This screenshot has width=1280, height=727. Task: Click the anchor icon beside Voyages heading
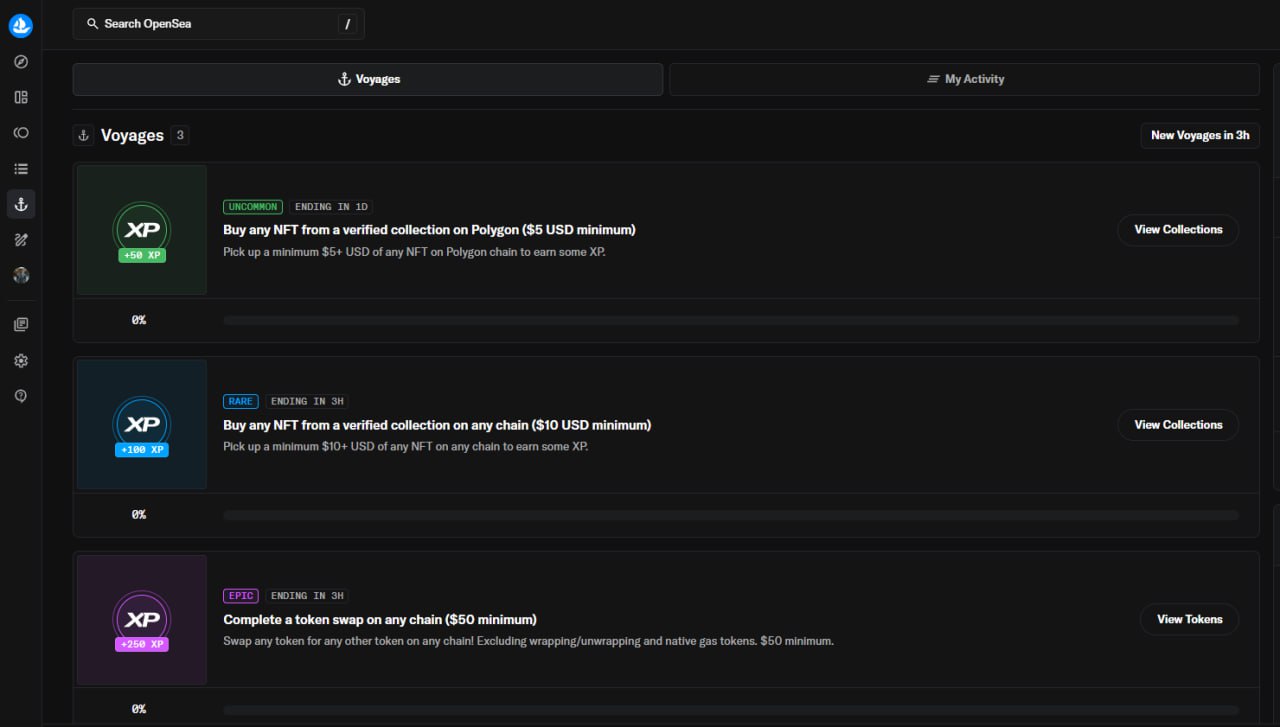[84, 136]
